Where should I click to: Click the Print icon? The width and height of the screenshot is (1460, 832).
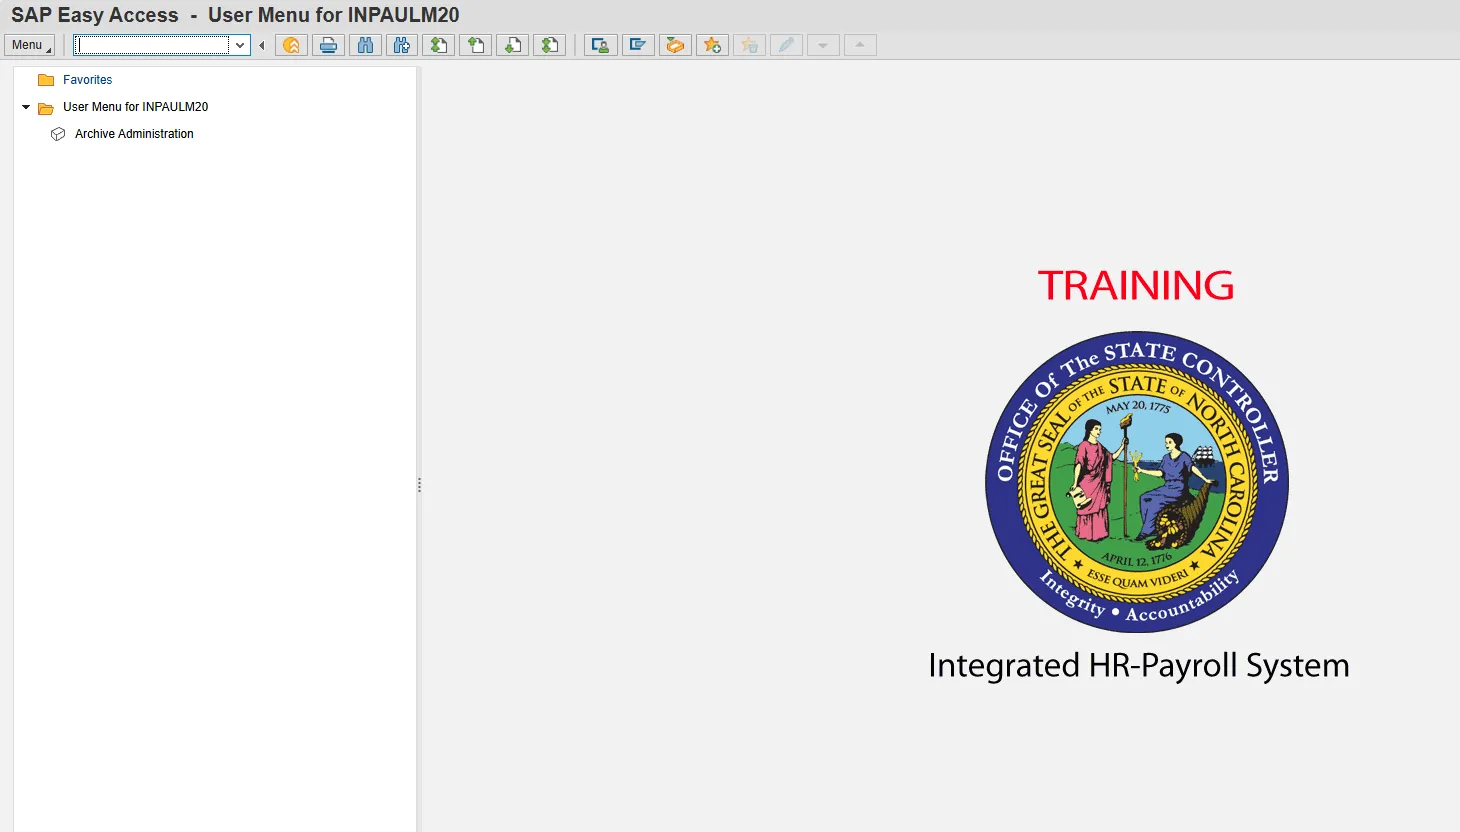[x=328, y=45]
